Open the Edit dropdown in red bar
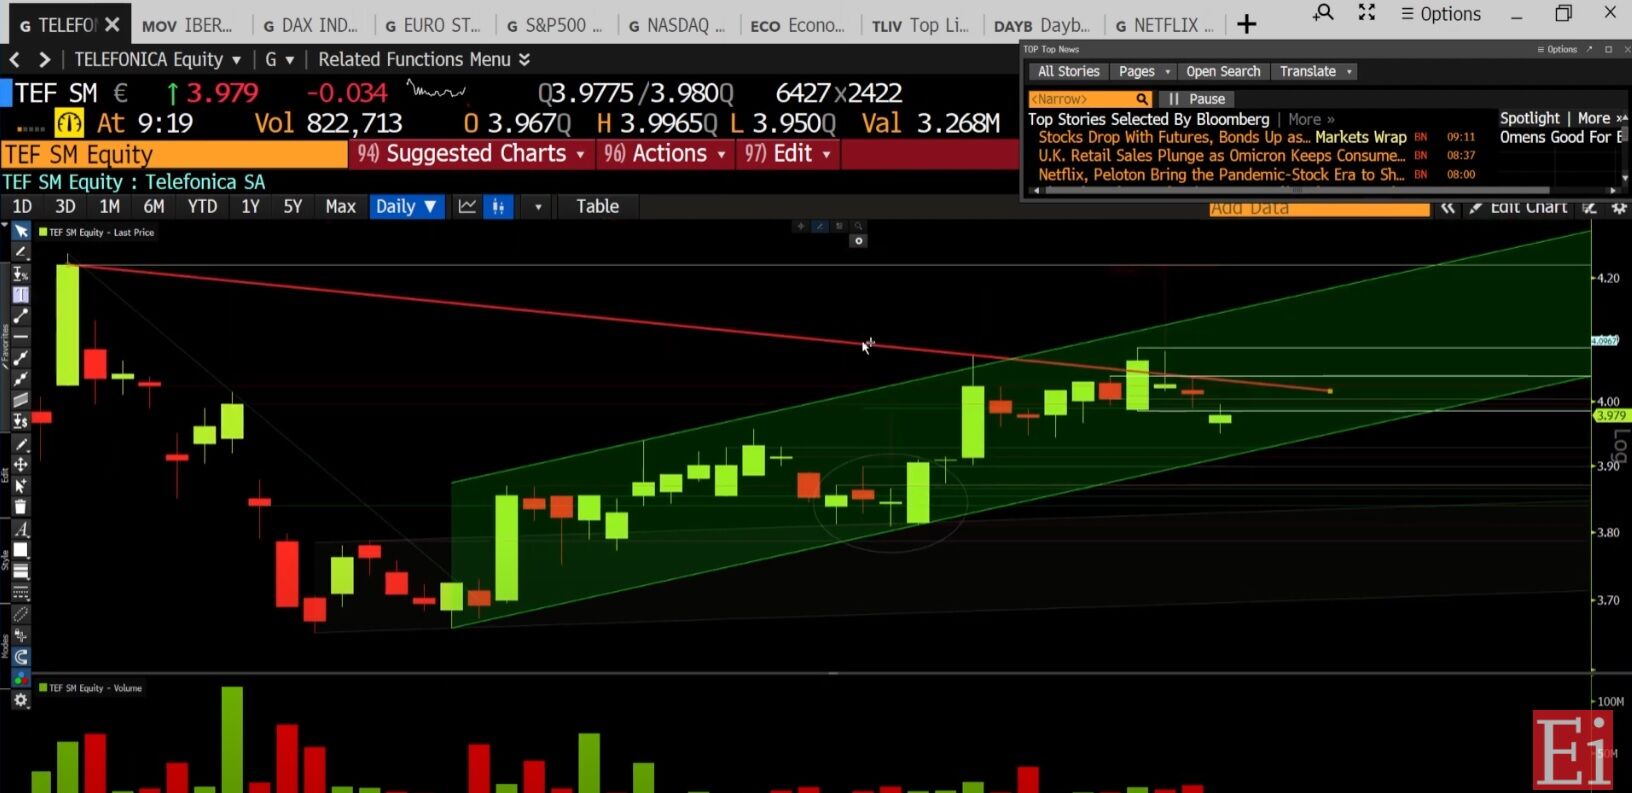The height and width of the screenshot is (793, 1632). [787, 154]
